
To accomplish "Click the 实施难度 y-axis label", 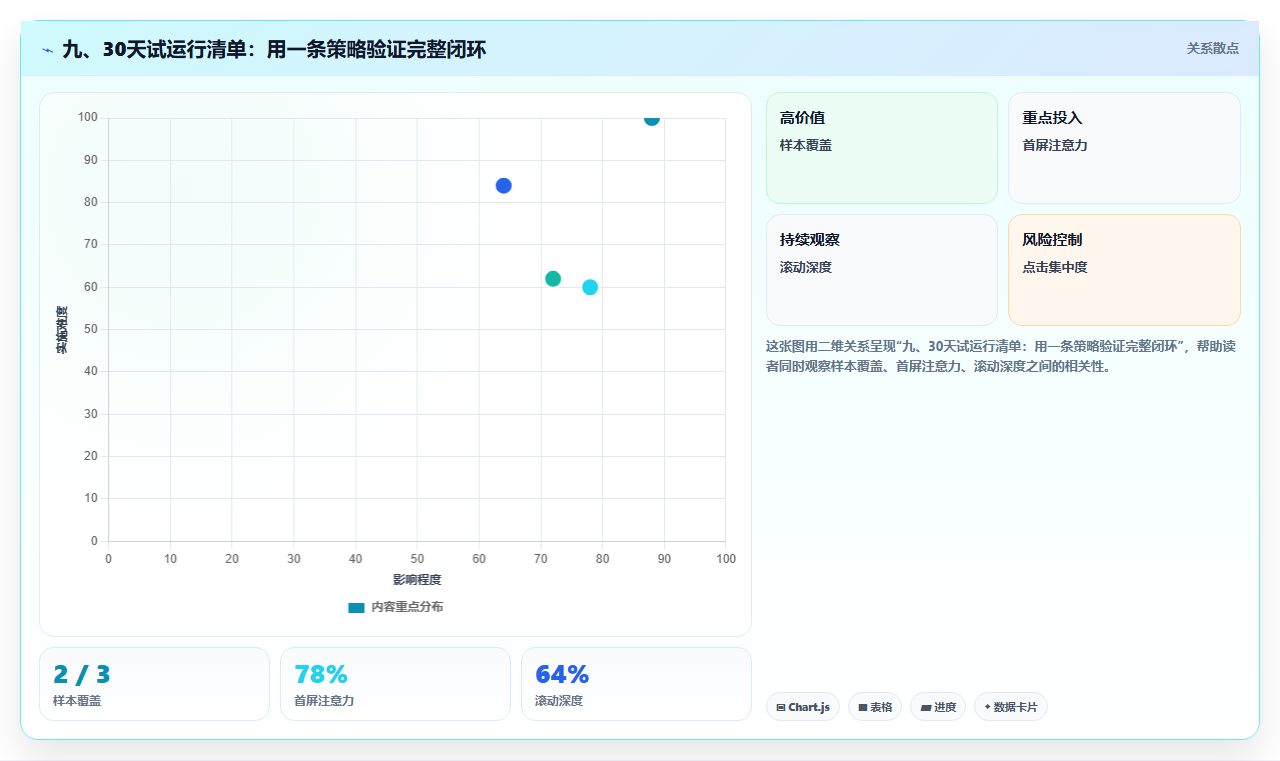I will (62, 330).
